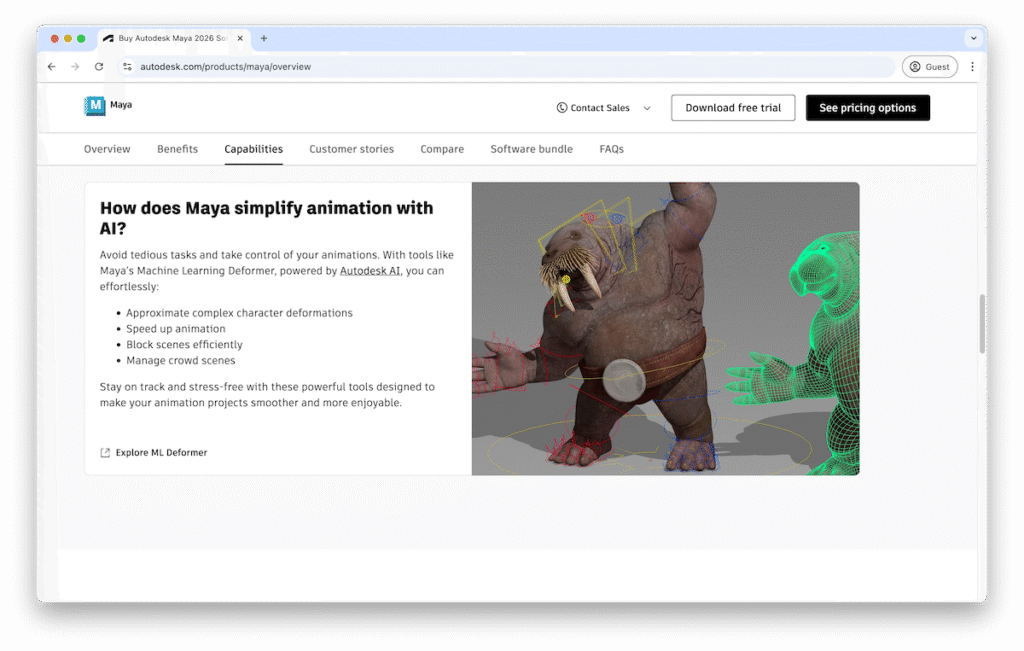The image size is (1024, 651).
Task: Open the Guest profile menu
Action: (x=929, y=67)
